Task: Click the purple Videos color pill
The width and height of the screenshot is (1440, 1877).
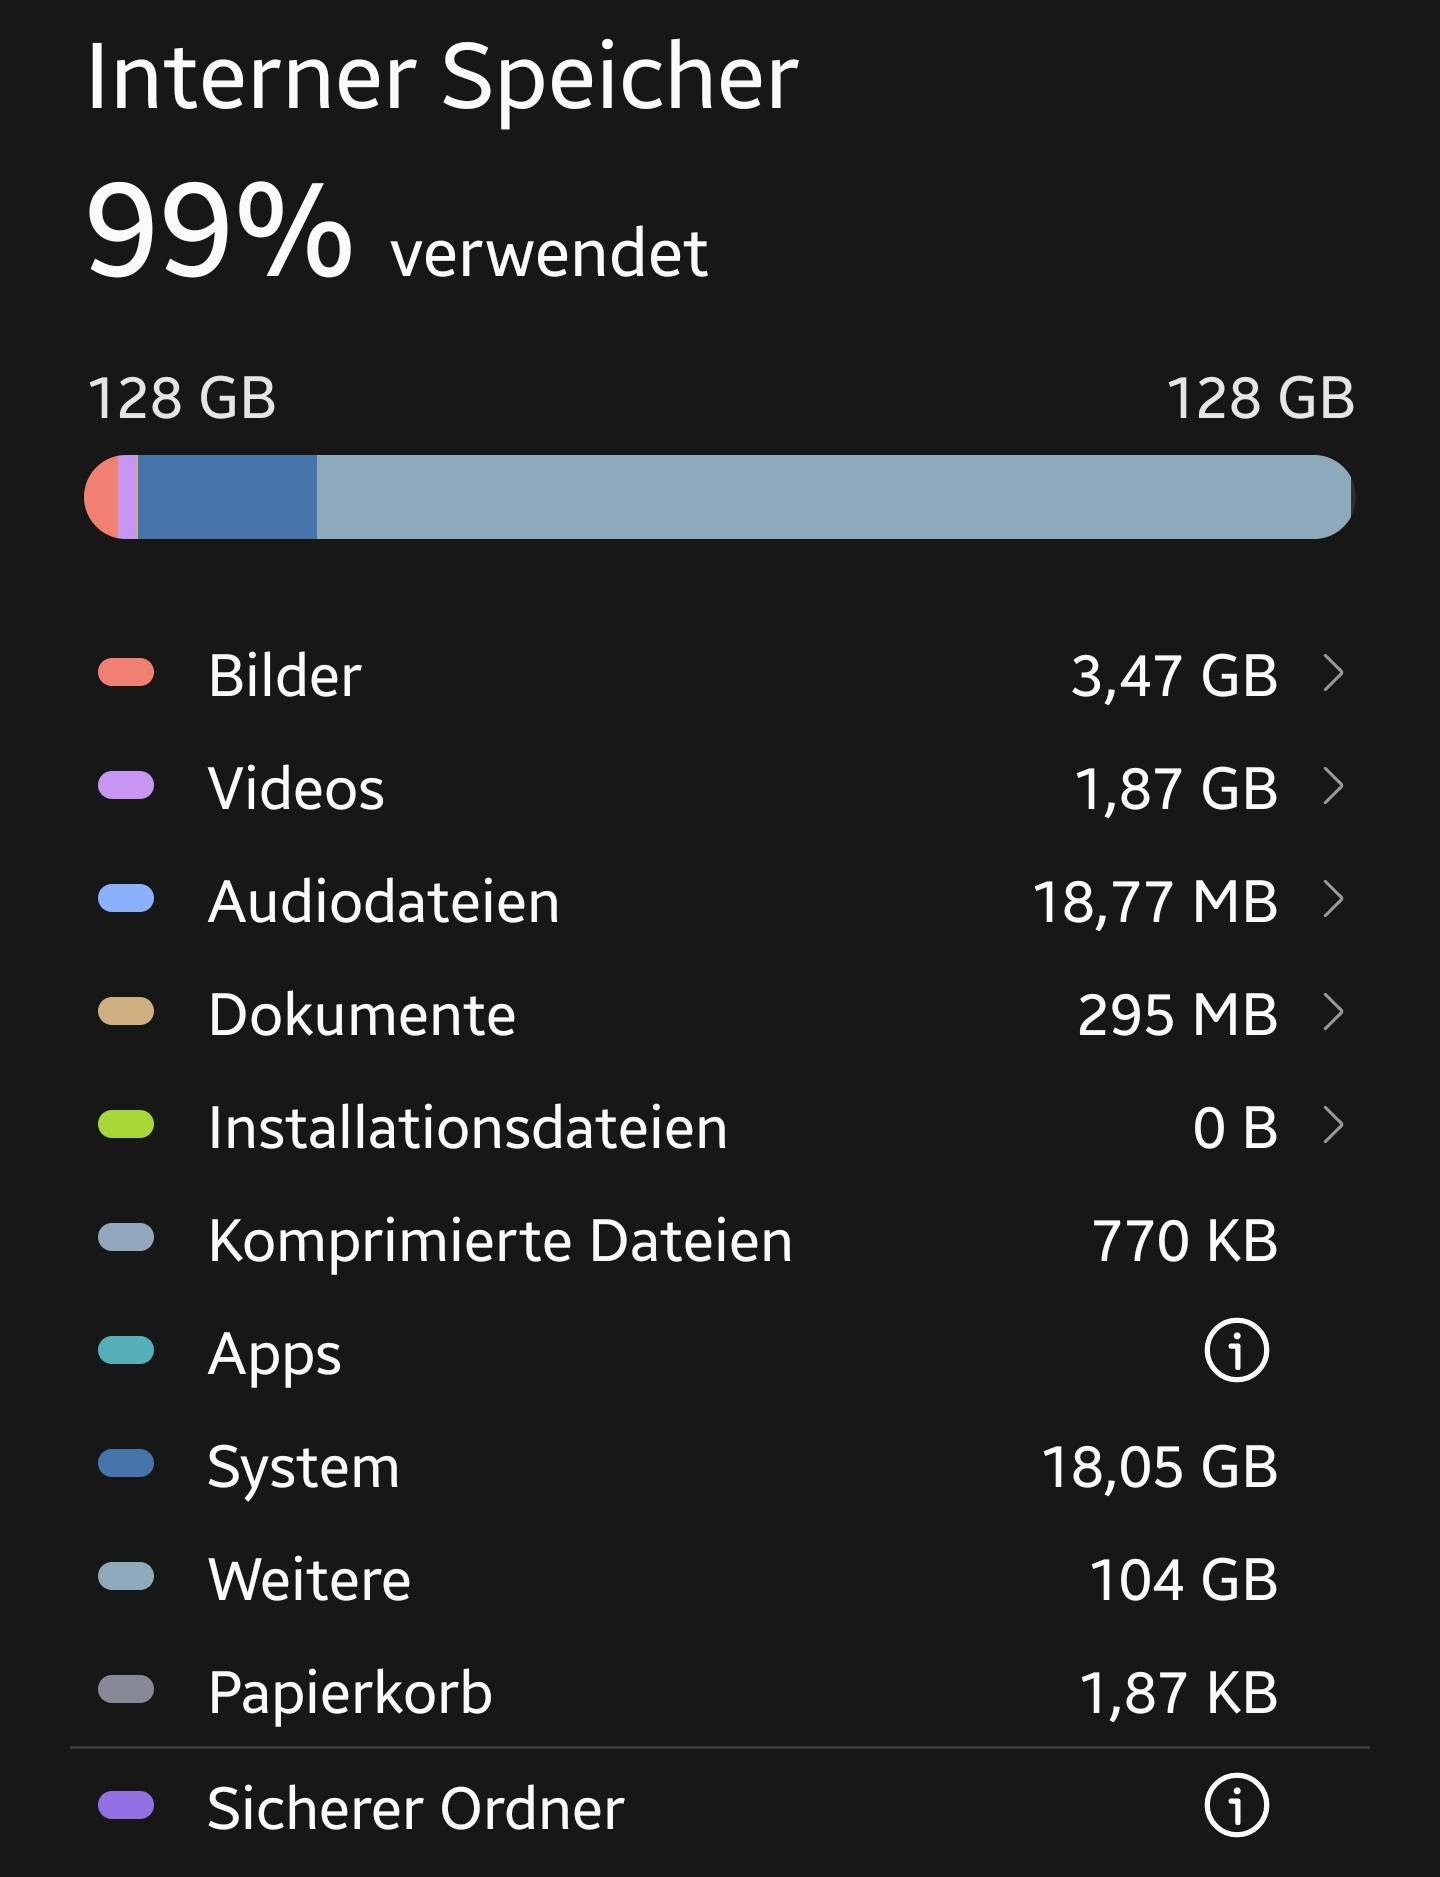Action: [x=126, y=786]
